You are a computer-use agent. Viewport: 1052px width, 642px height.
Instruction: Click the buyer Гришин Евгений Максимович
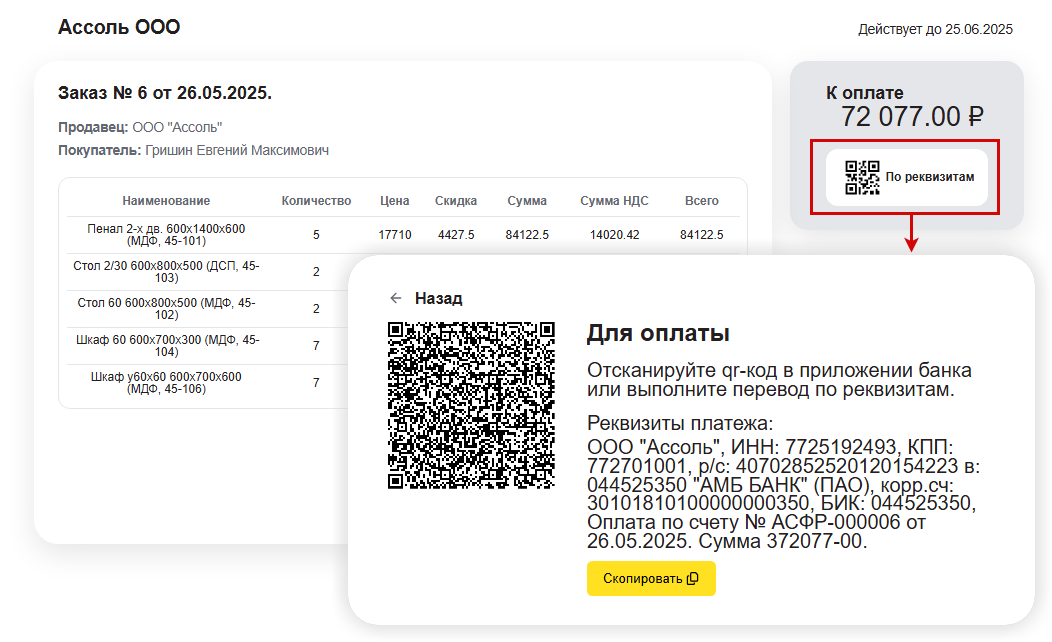pos(237,150)
